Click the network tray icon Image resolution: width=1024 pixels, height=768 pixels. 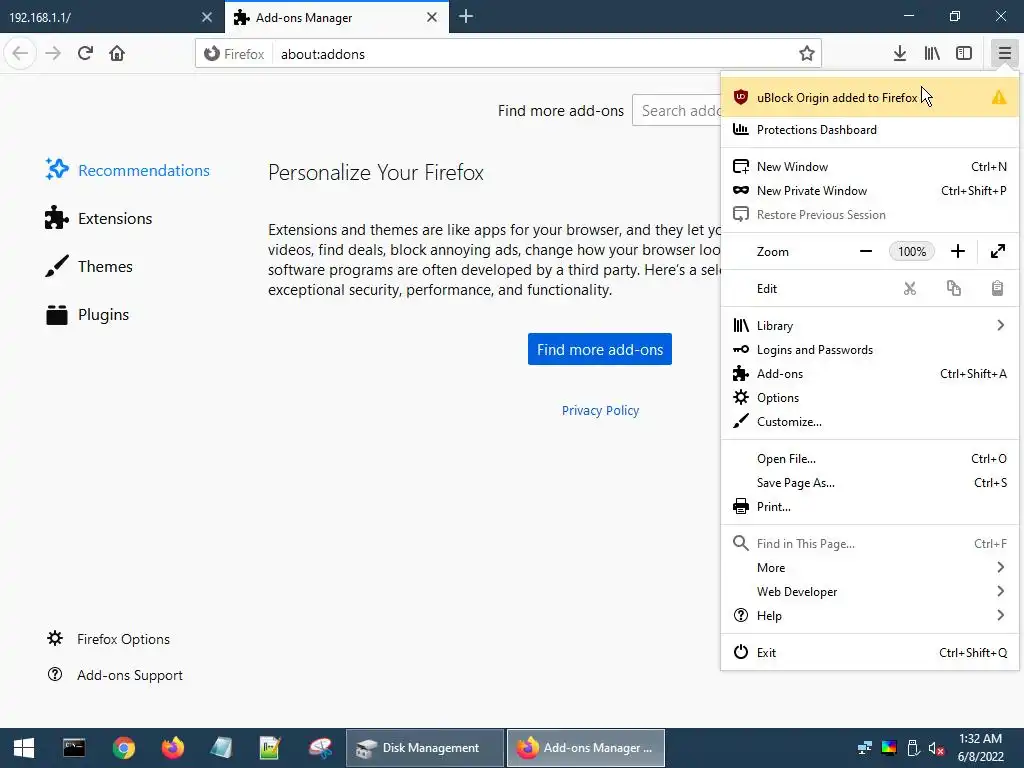click(865, 748)
